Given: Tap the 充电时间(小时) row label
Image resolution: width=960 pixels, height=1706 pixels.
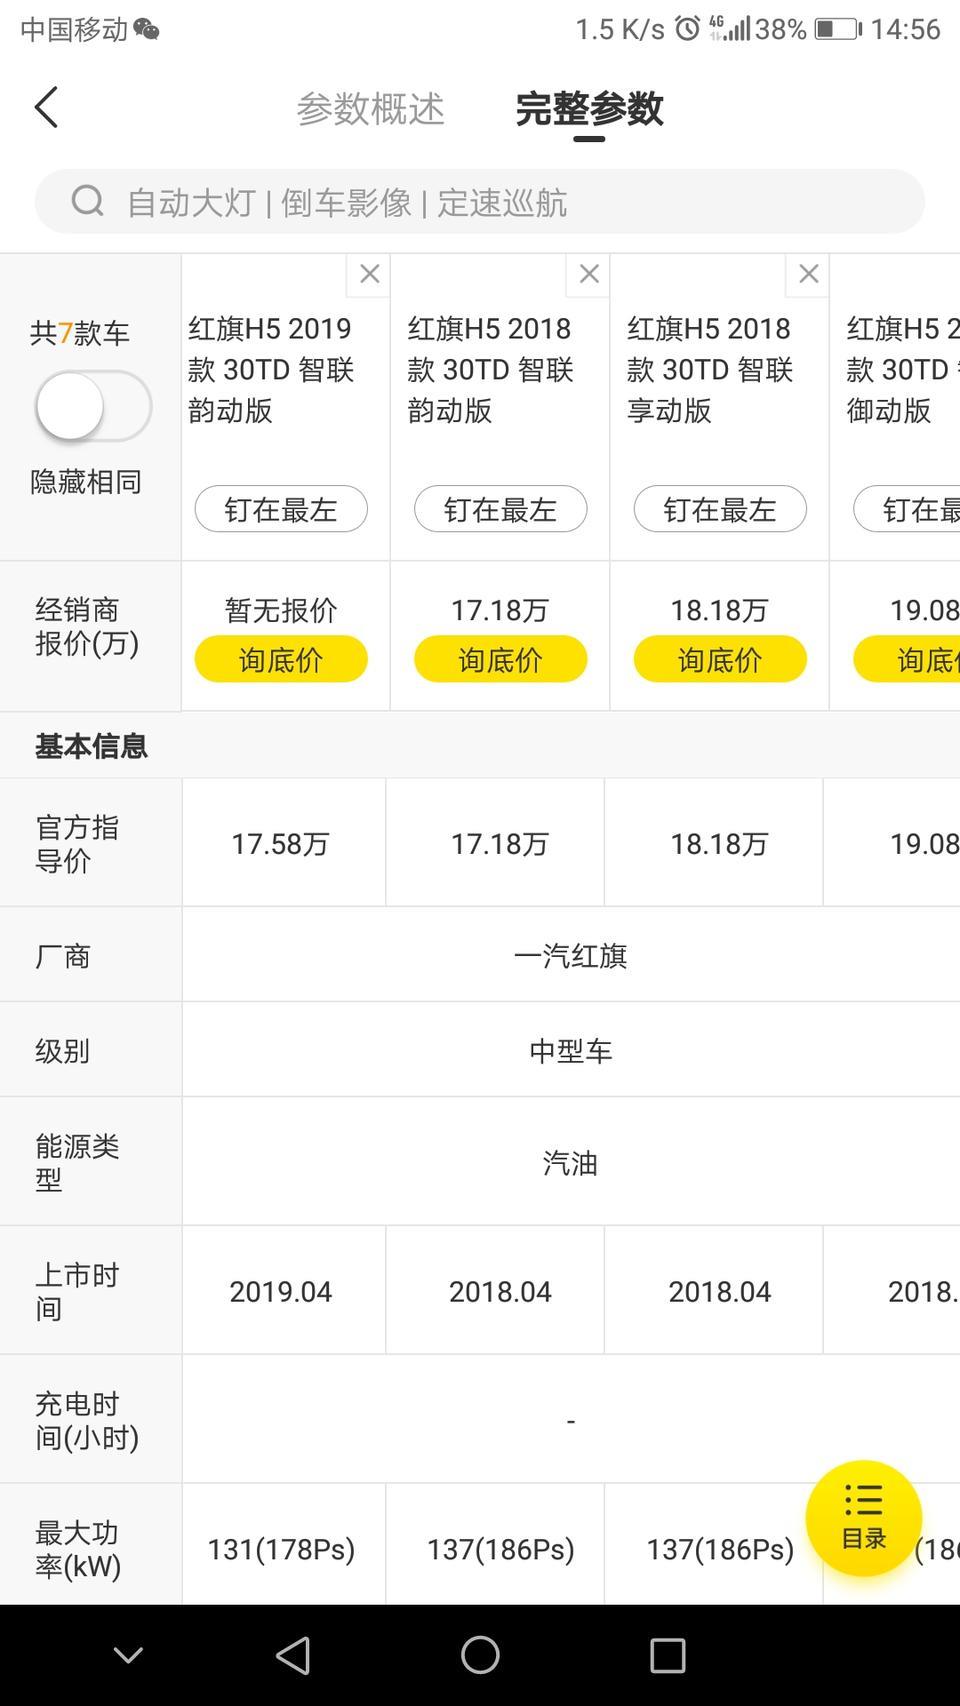Looking at the screenshot, I should [87, 1420].
